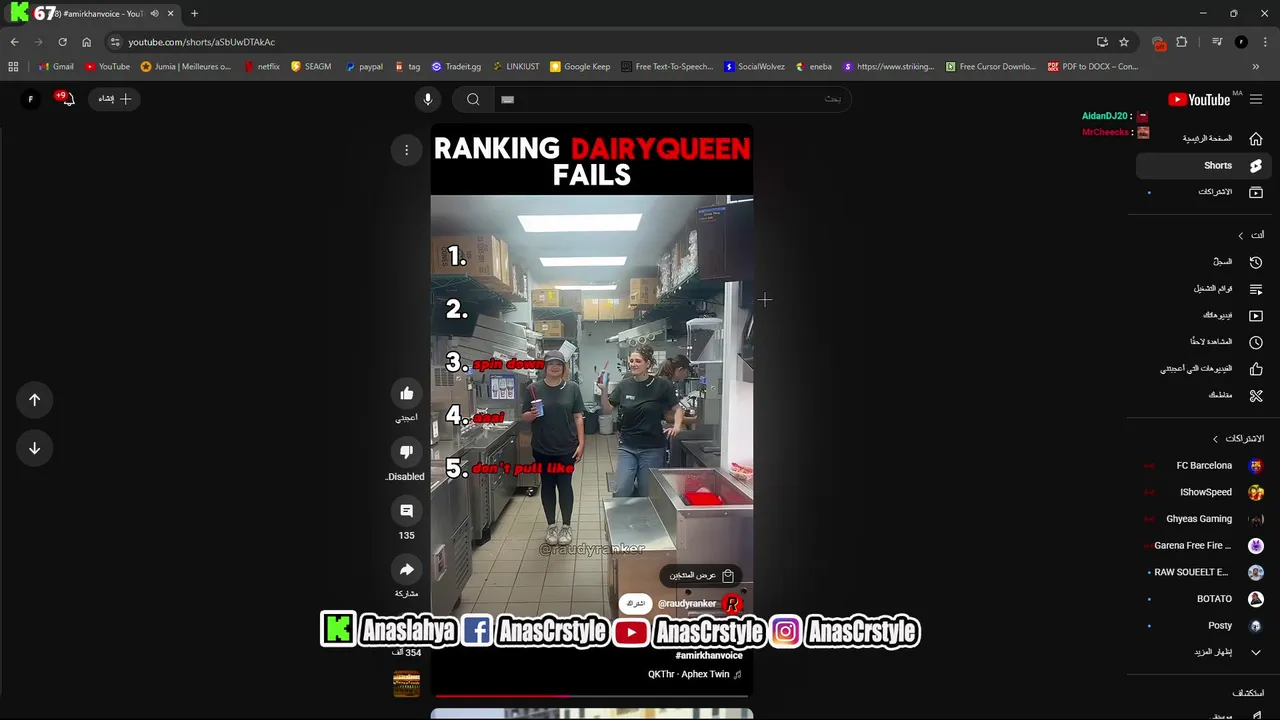The image size is (1280, 720).
Task: Open the three-dot options menu beside the short
Action: click(x=406, y=150)
